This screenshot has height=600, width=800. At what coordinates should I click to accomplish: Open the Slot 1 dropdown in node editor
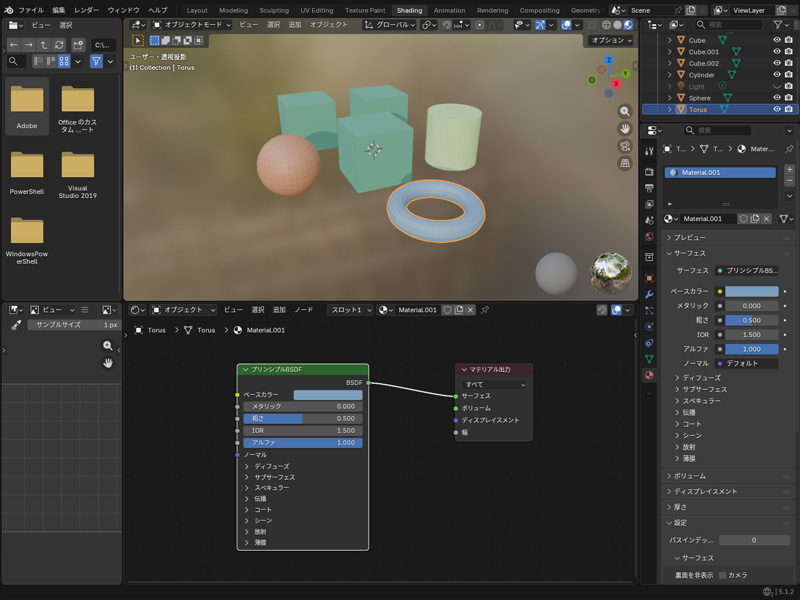pyautogui.click(x=351, y=310)
